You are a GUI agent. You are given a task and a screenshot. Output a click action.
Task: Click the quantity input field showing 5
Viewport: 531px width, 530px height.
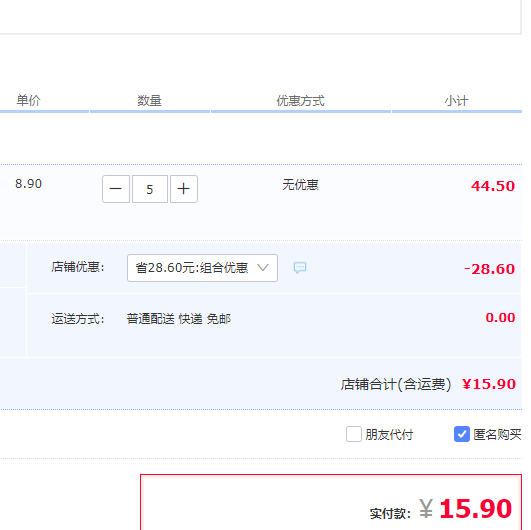(x=150, y=189)
